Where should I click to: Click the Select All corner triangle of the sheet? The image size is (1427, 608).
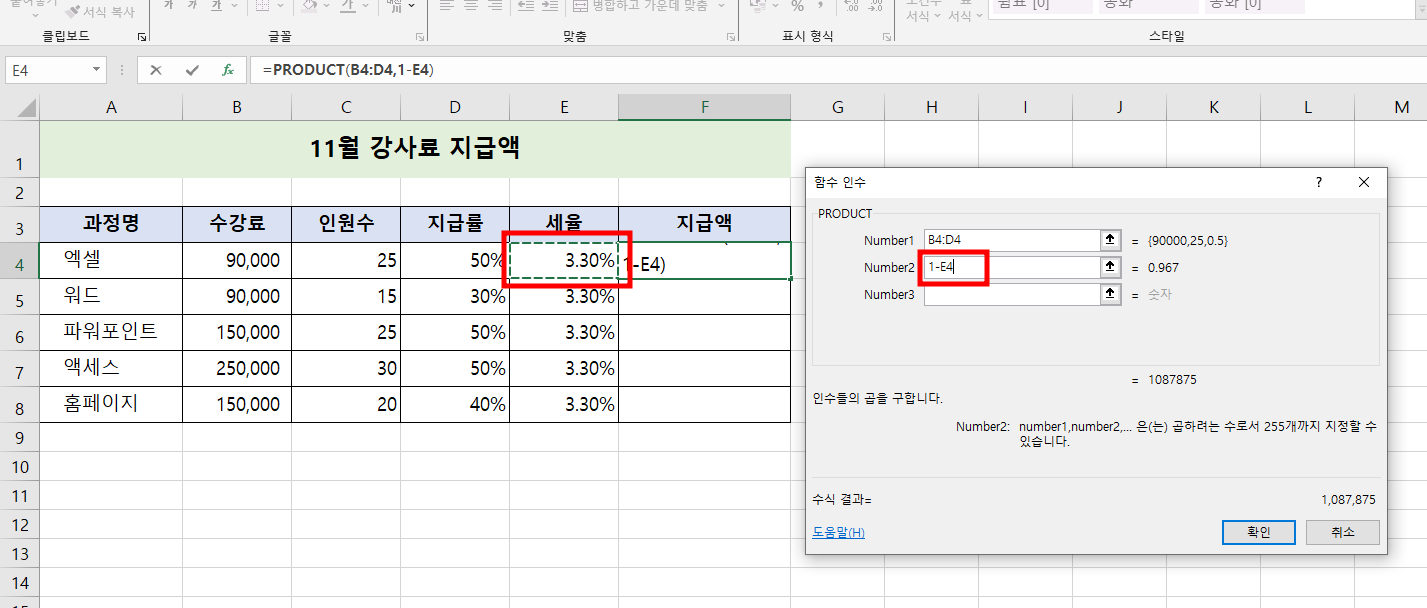tap(28, 108)
